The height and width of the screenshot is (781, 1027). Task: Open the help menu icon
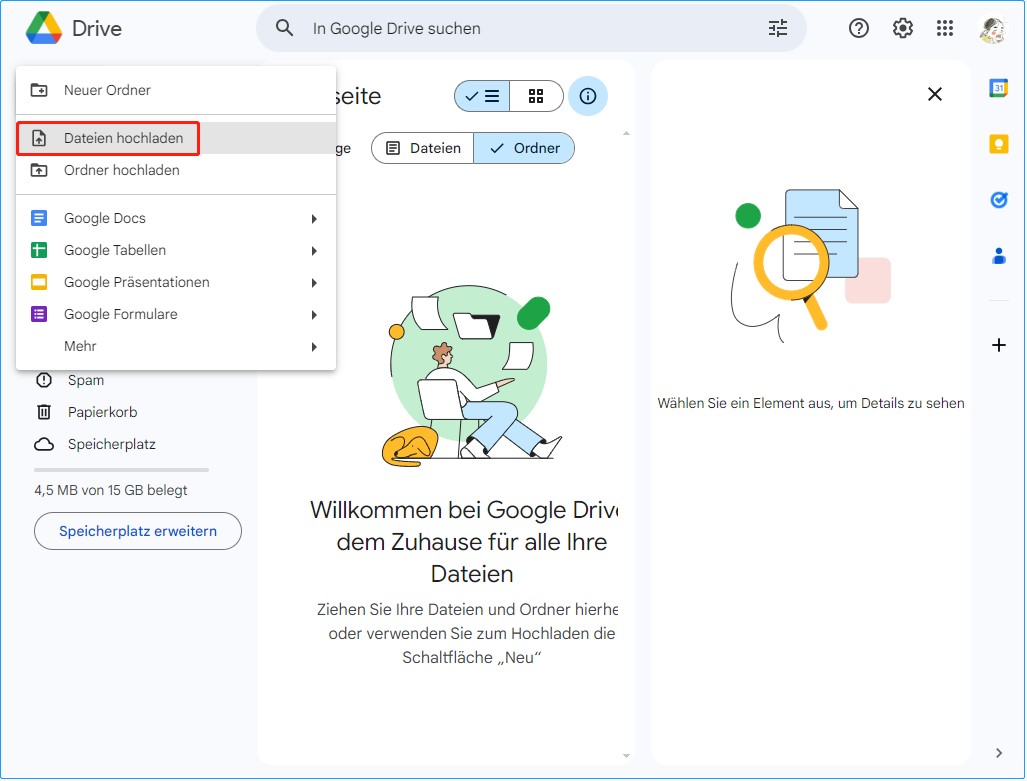point(858,28)
